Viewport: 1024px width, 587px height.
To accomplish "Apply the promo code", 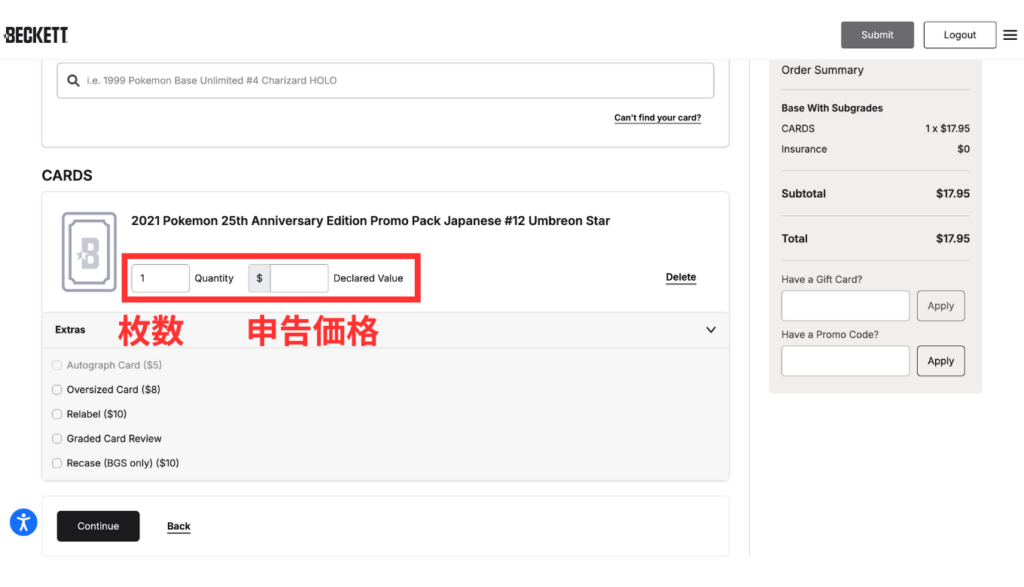I will tap(940, 361).
